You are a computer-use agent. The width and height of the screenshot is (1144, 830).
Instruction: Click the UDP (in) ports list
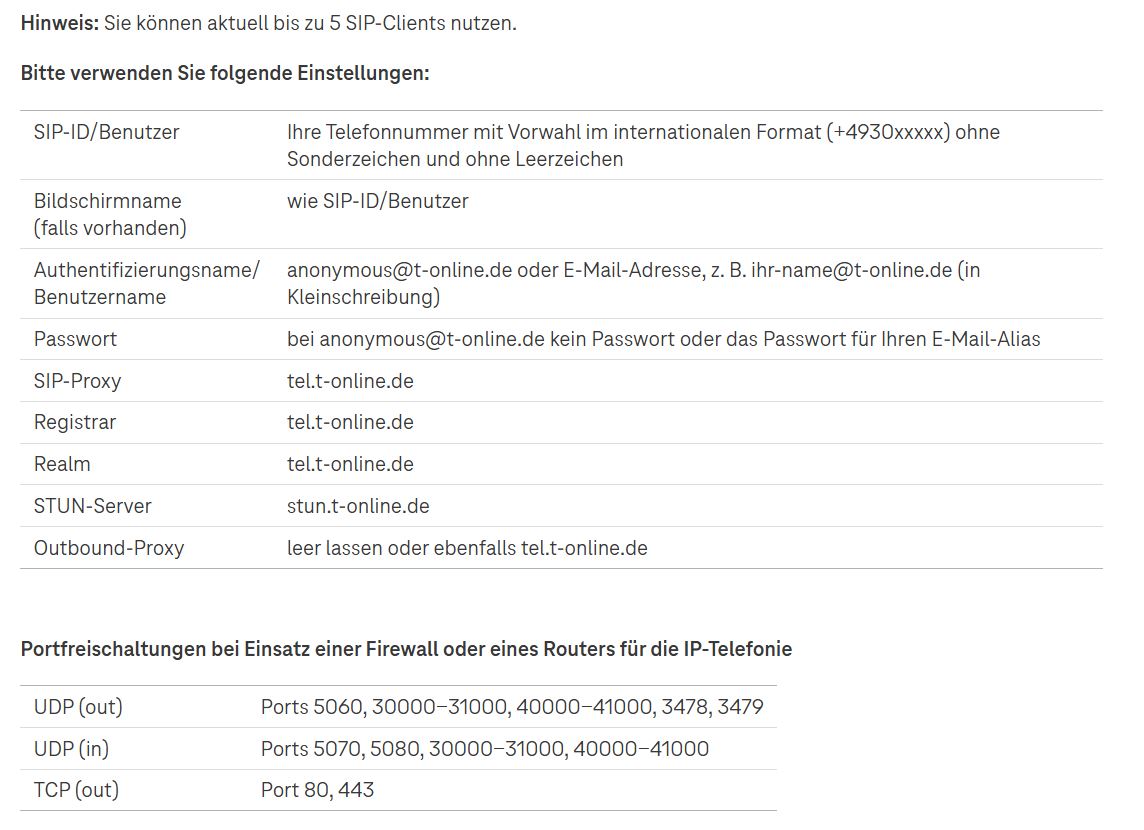(x=485, y=749)
